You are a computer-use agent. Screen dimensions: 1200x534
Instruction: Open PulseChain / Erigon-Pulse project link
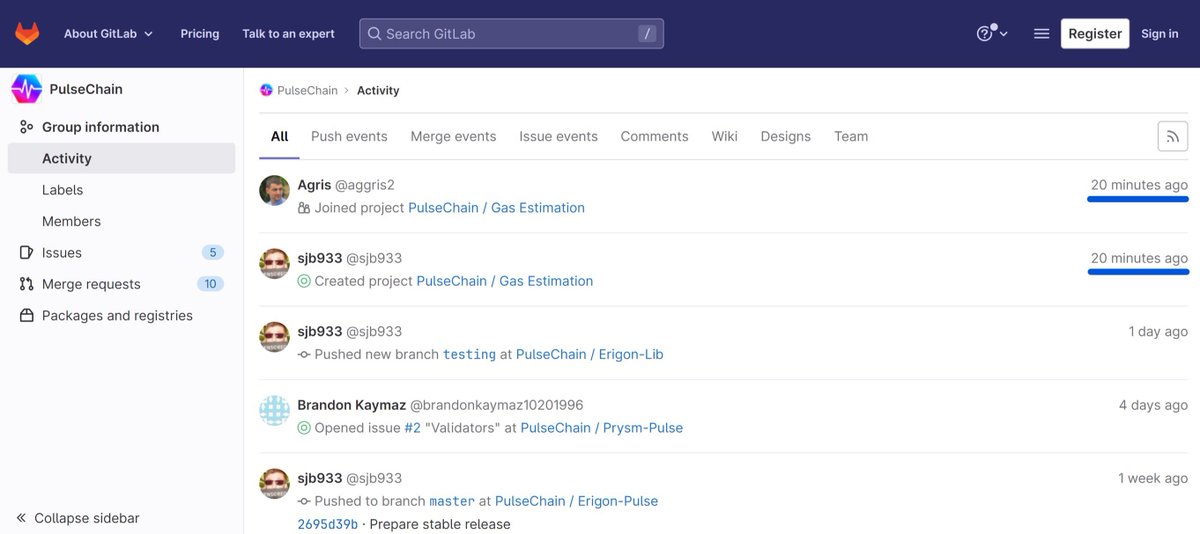click(x=576, y=501)
